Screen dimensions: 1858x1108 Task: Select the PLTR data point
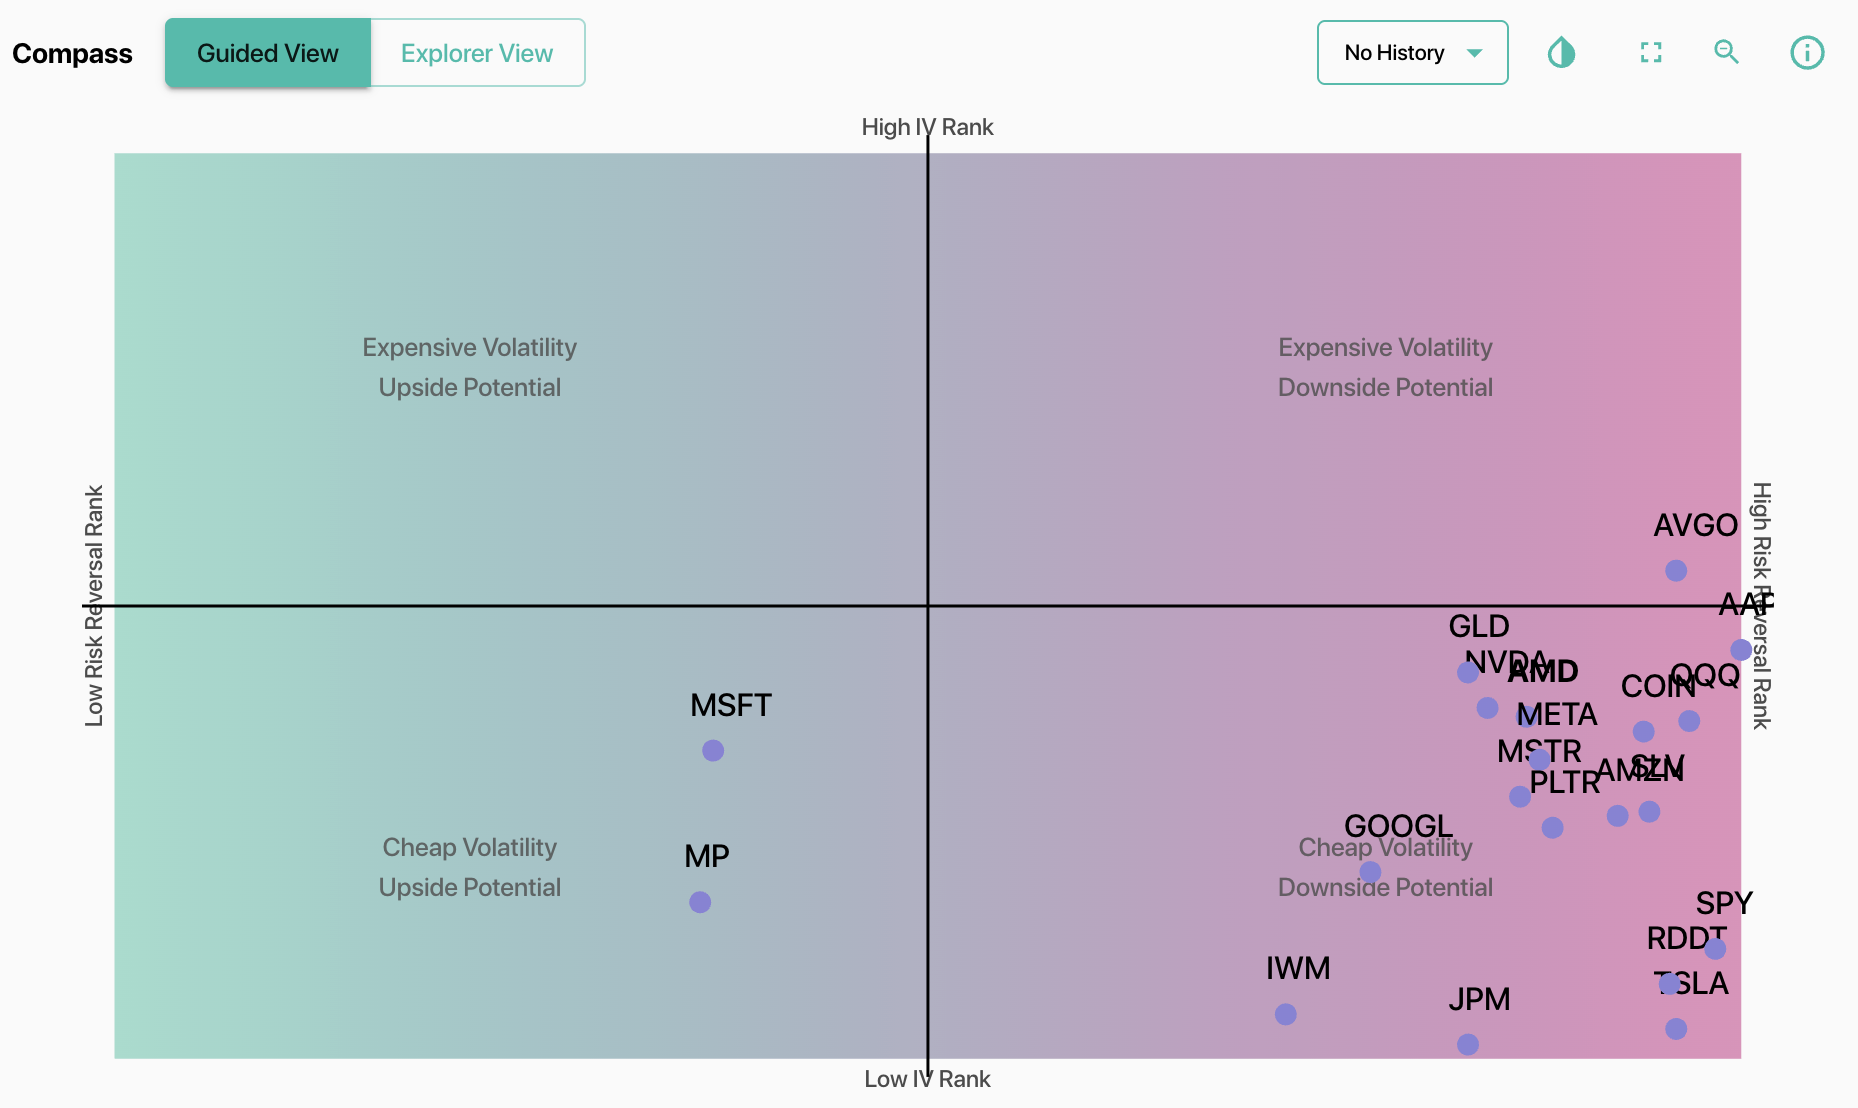(x=1552, y=827)
